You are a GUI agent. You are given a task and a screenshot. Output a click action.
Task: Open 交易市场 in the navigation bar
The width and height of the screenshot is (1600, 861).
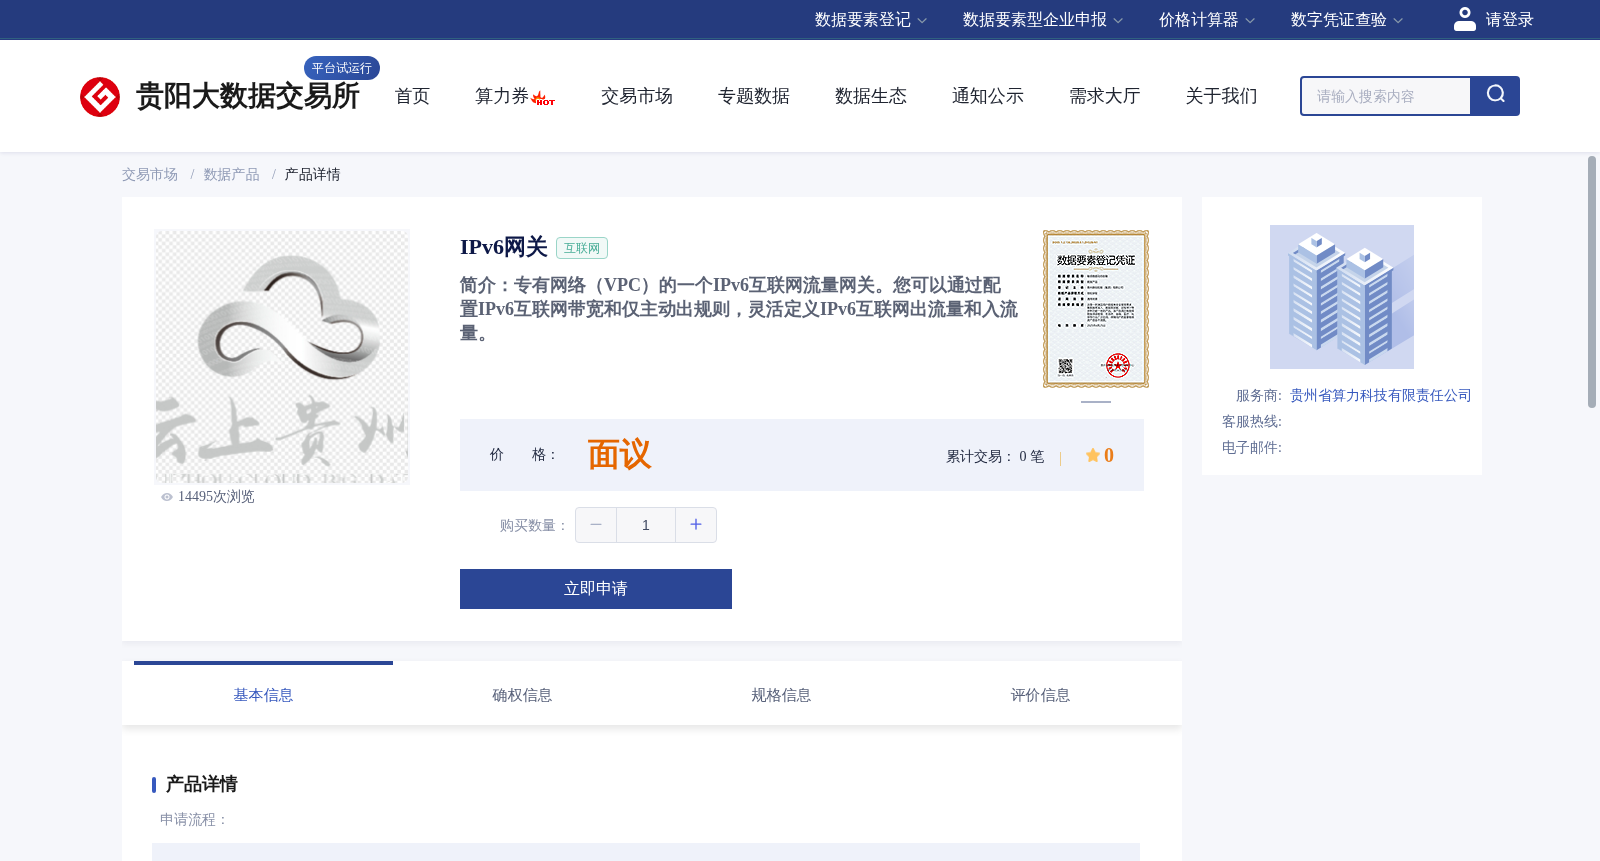[637, 96]
